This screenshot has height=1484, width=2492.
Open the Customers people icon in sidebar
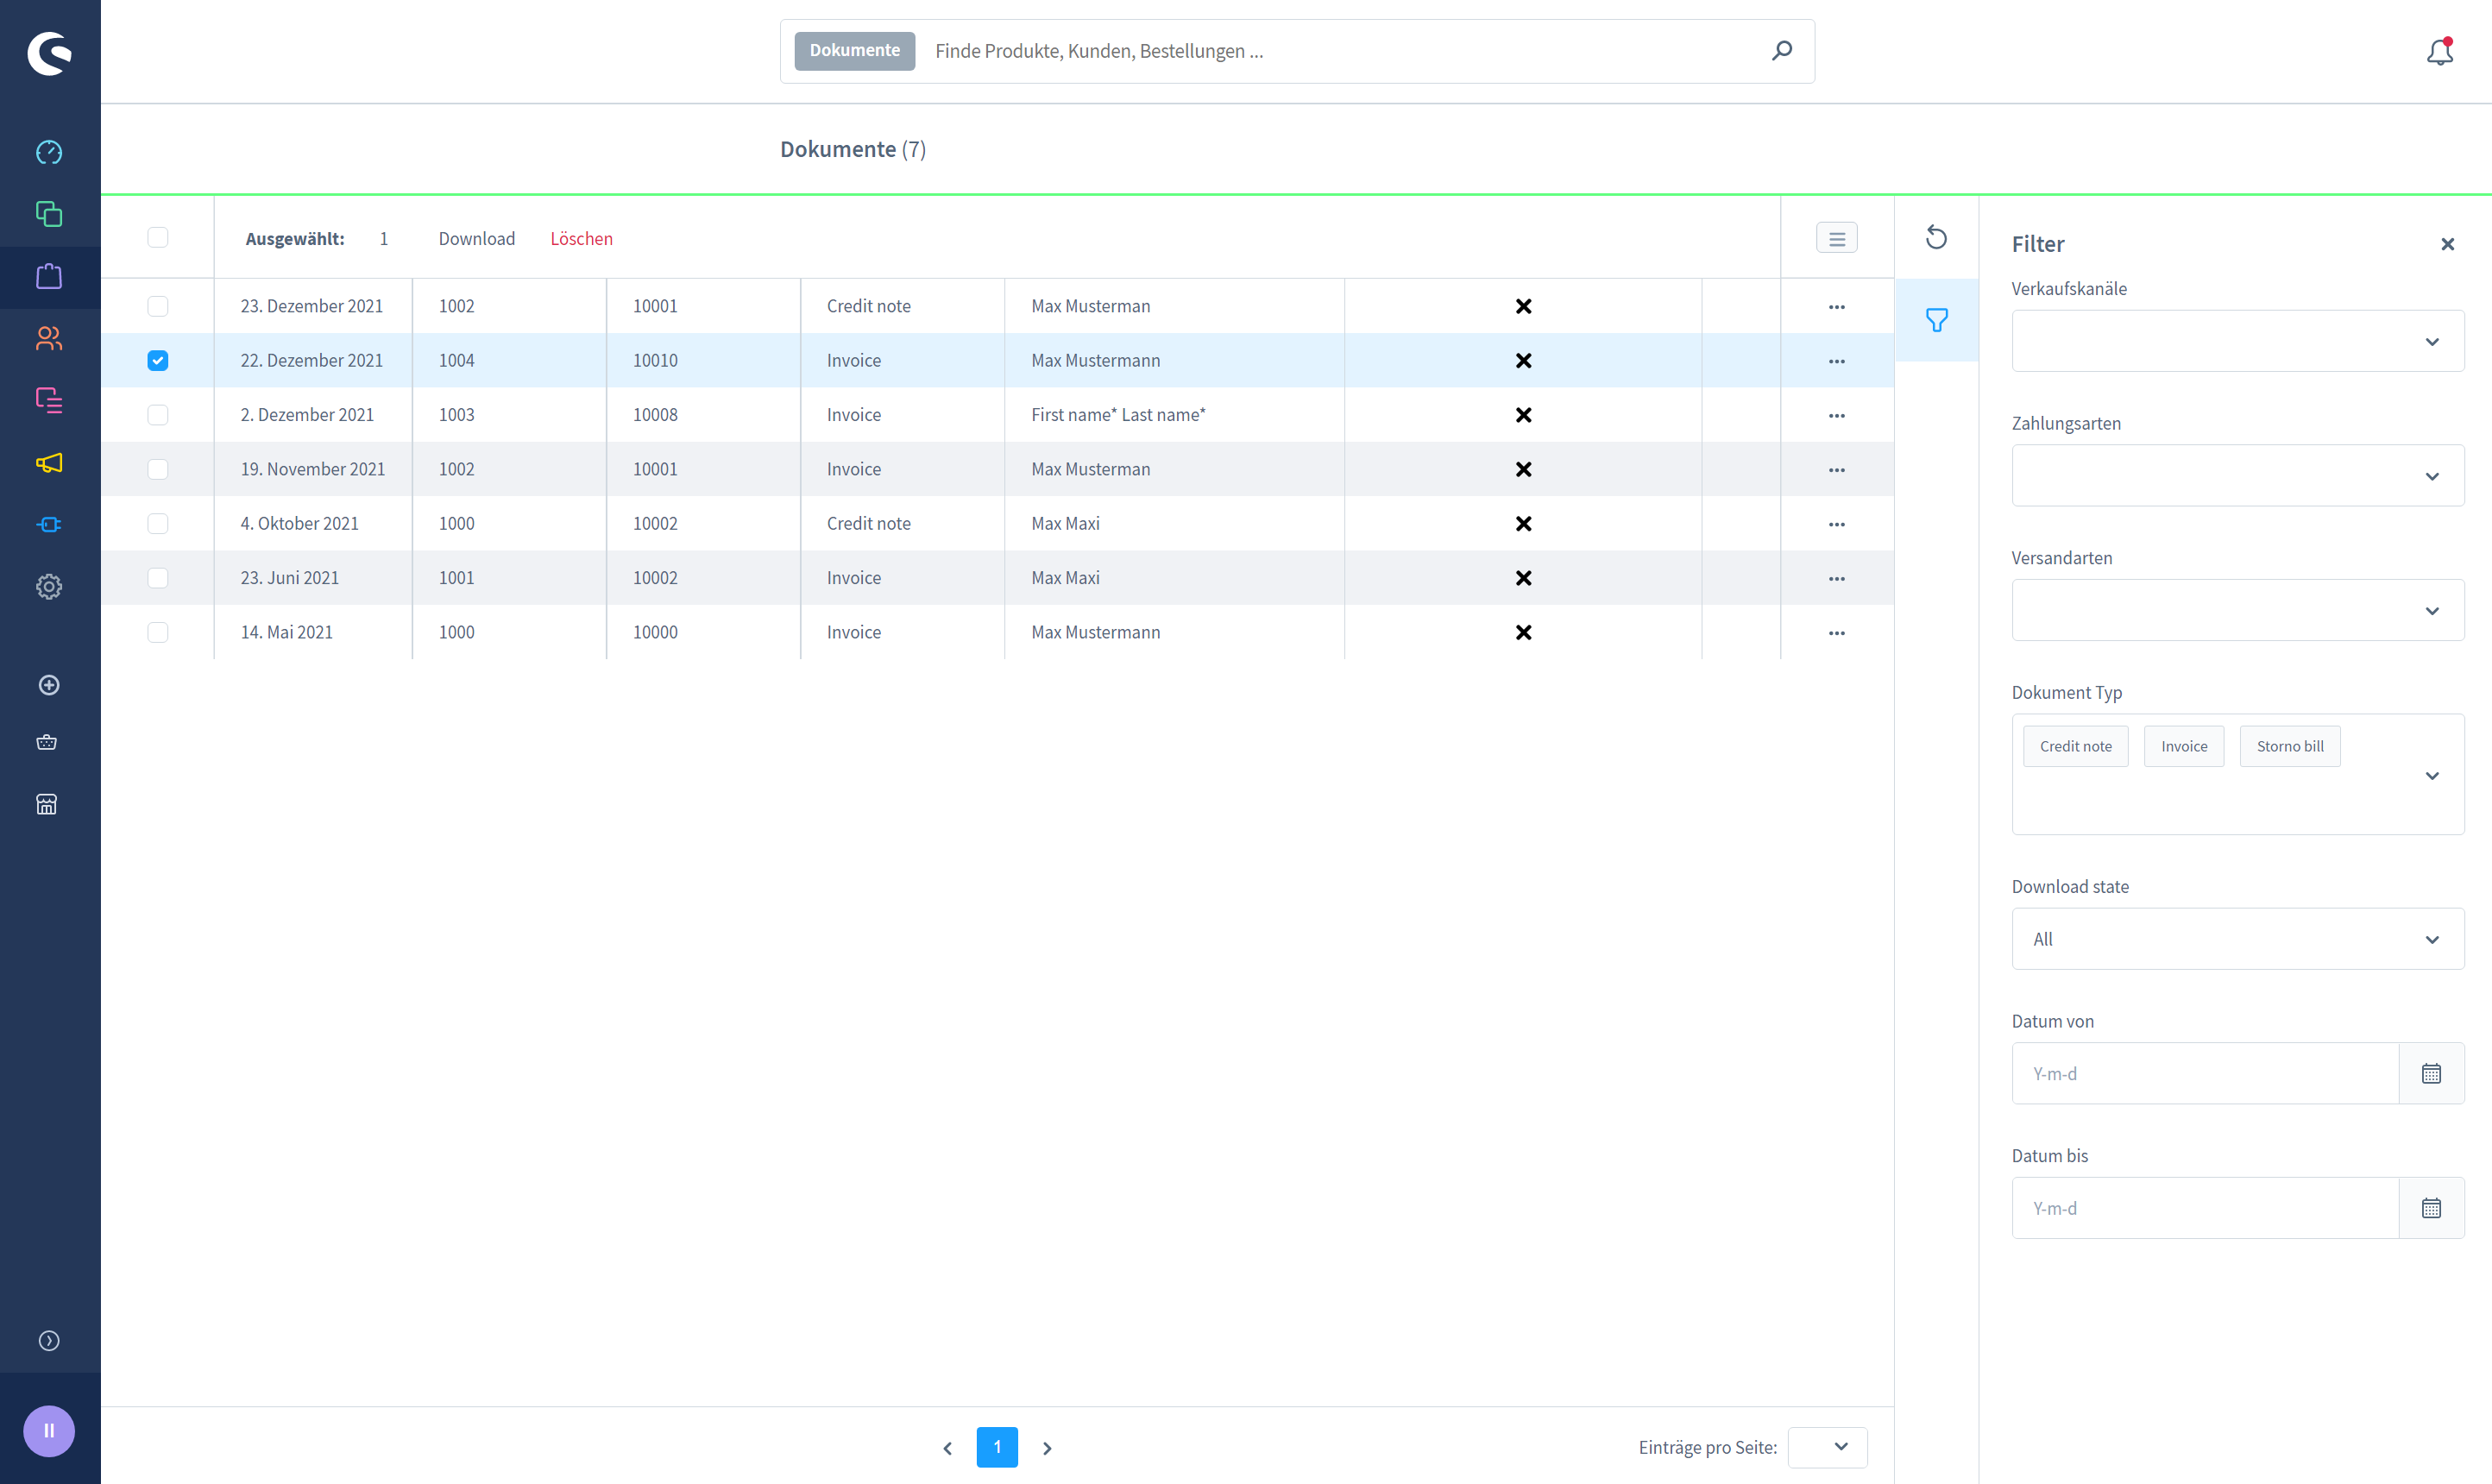click(49, 338)
